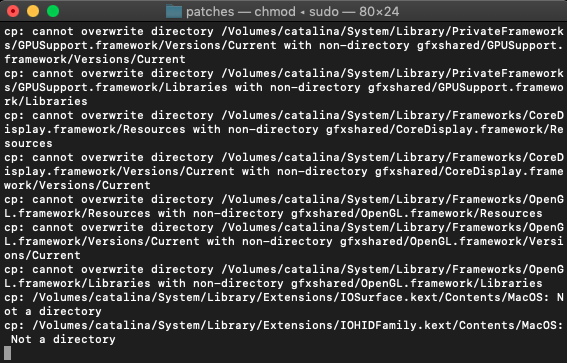The width and height of the screenshot is (567, 363).
Task: Click 's/GPUSupport.framework/Libraries with non-directory' line
Action: pos(284,87)
